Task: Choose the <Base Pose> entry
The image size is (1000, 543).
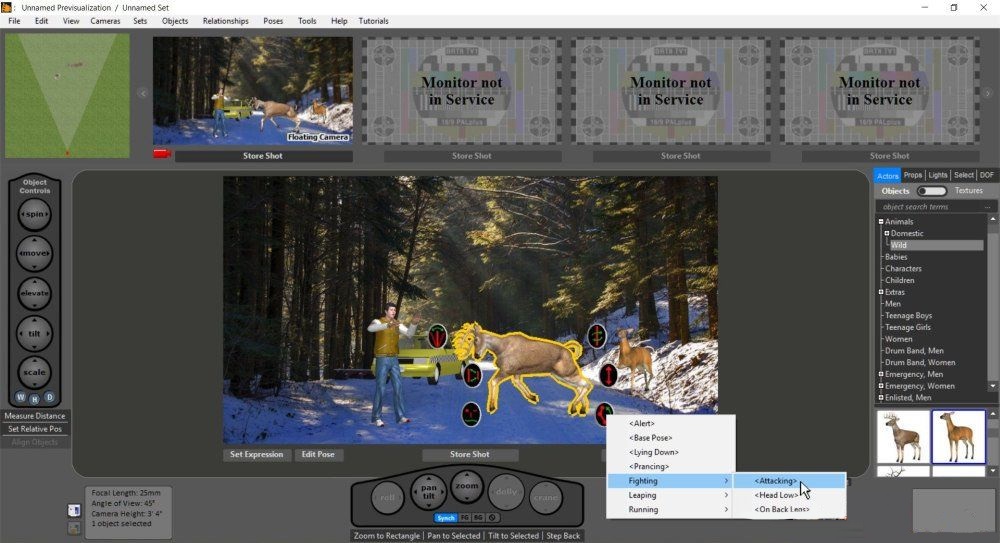Action: (x=670, y=438)
